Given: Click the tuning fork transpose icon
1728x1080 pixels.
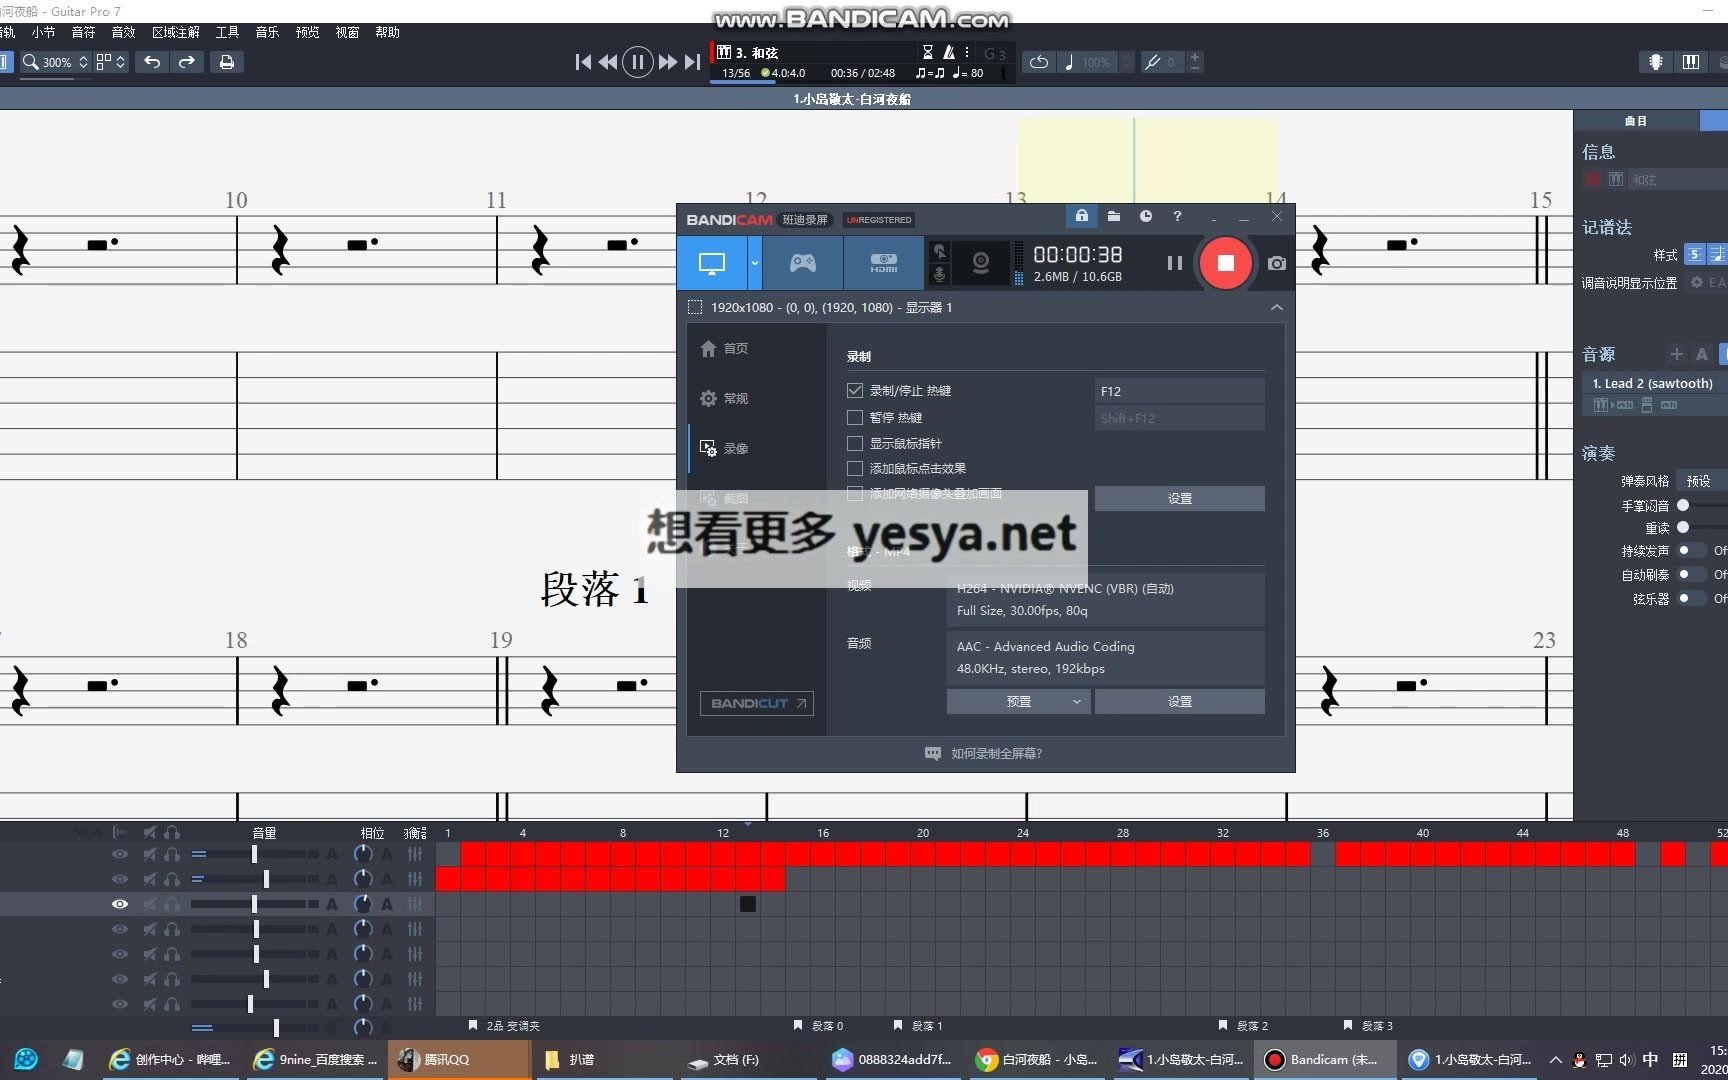Looking at the screenshot, I should [1153, 62].
